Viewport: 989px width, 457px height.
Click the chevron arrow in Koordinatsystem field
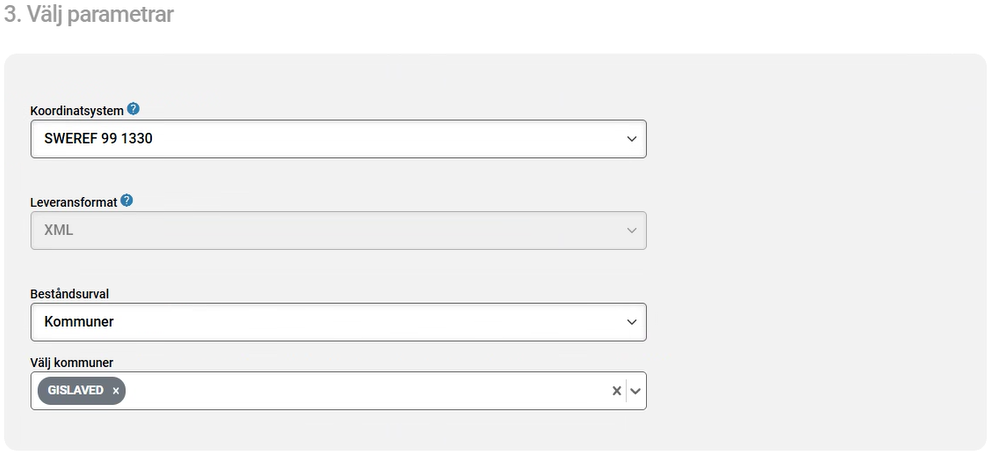click(632, 139)
